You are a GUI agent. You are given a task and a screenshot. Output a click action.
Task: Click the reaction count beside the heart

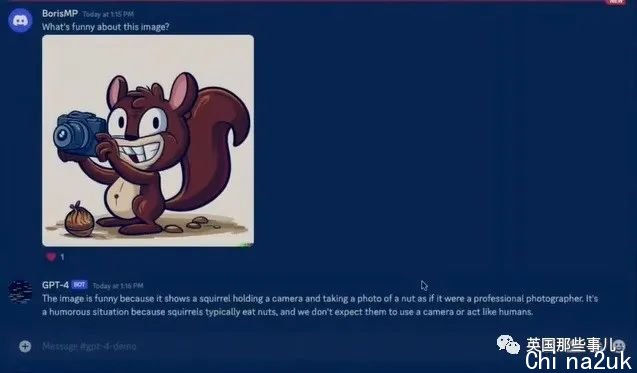[x=62, y=257]
